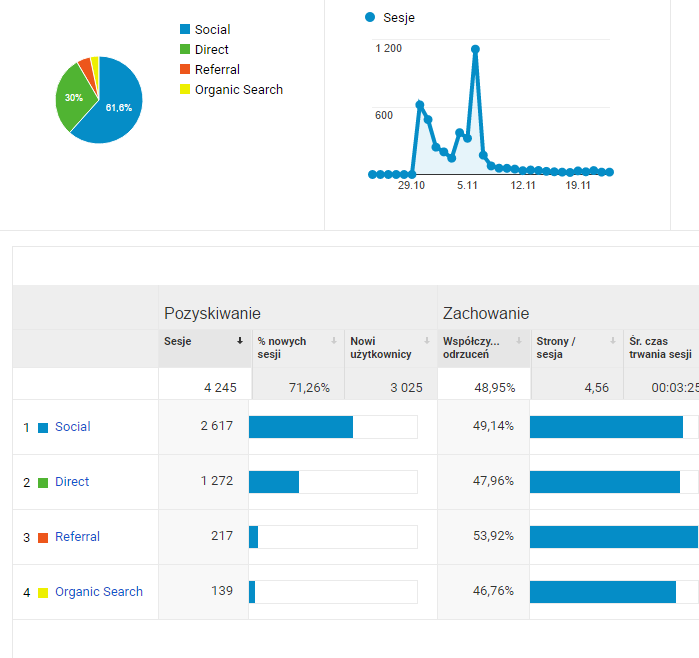
Task: Sort by Sesje column arrow
Action: [x=240, y=341]
